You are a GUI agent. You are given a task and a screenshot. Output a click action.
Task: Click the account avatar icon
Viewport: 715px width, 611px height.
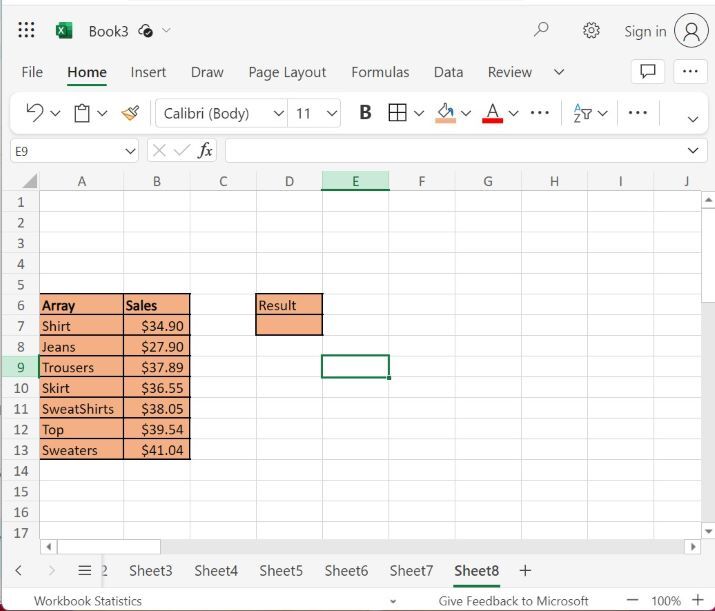(691, 31)
